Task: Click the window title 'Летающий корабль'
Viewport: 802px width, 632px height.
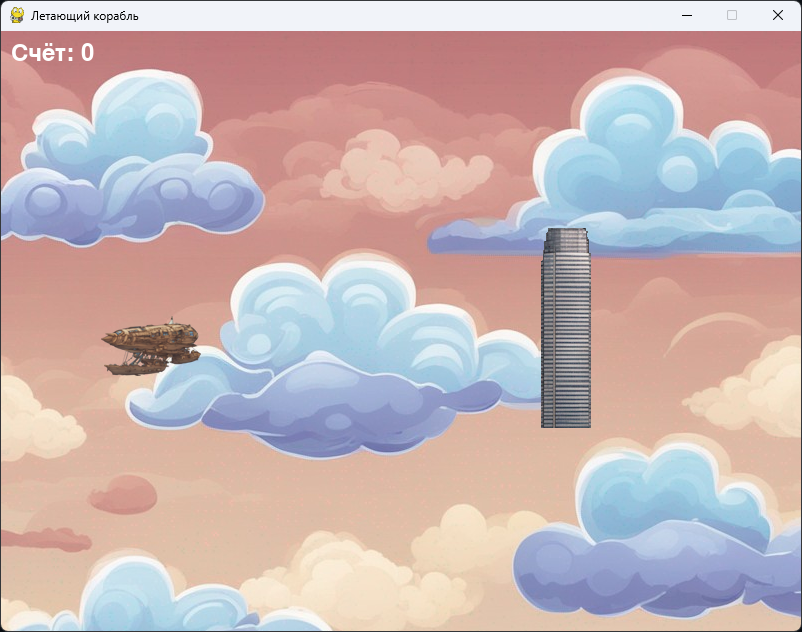Action: pos(85,15)
